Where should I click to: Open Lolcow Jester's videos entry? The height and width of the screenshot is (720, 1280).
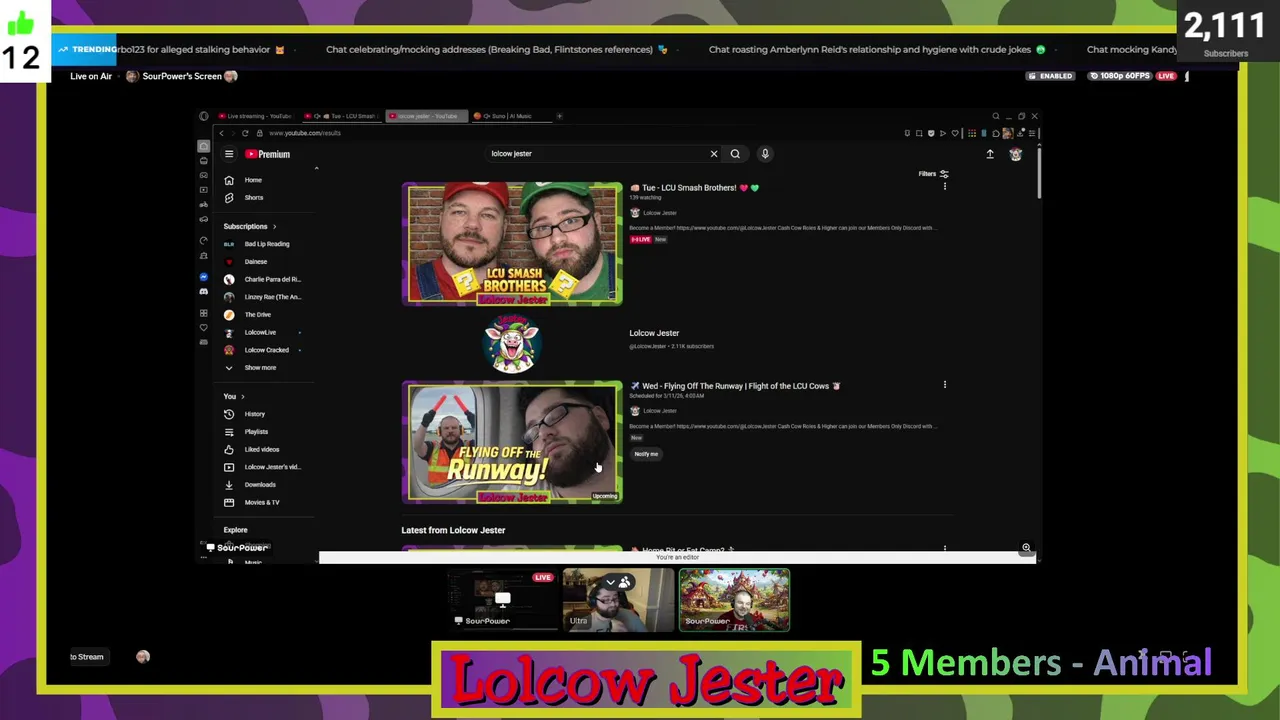tap(263, 467)
